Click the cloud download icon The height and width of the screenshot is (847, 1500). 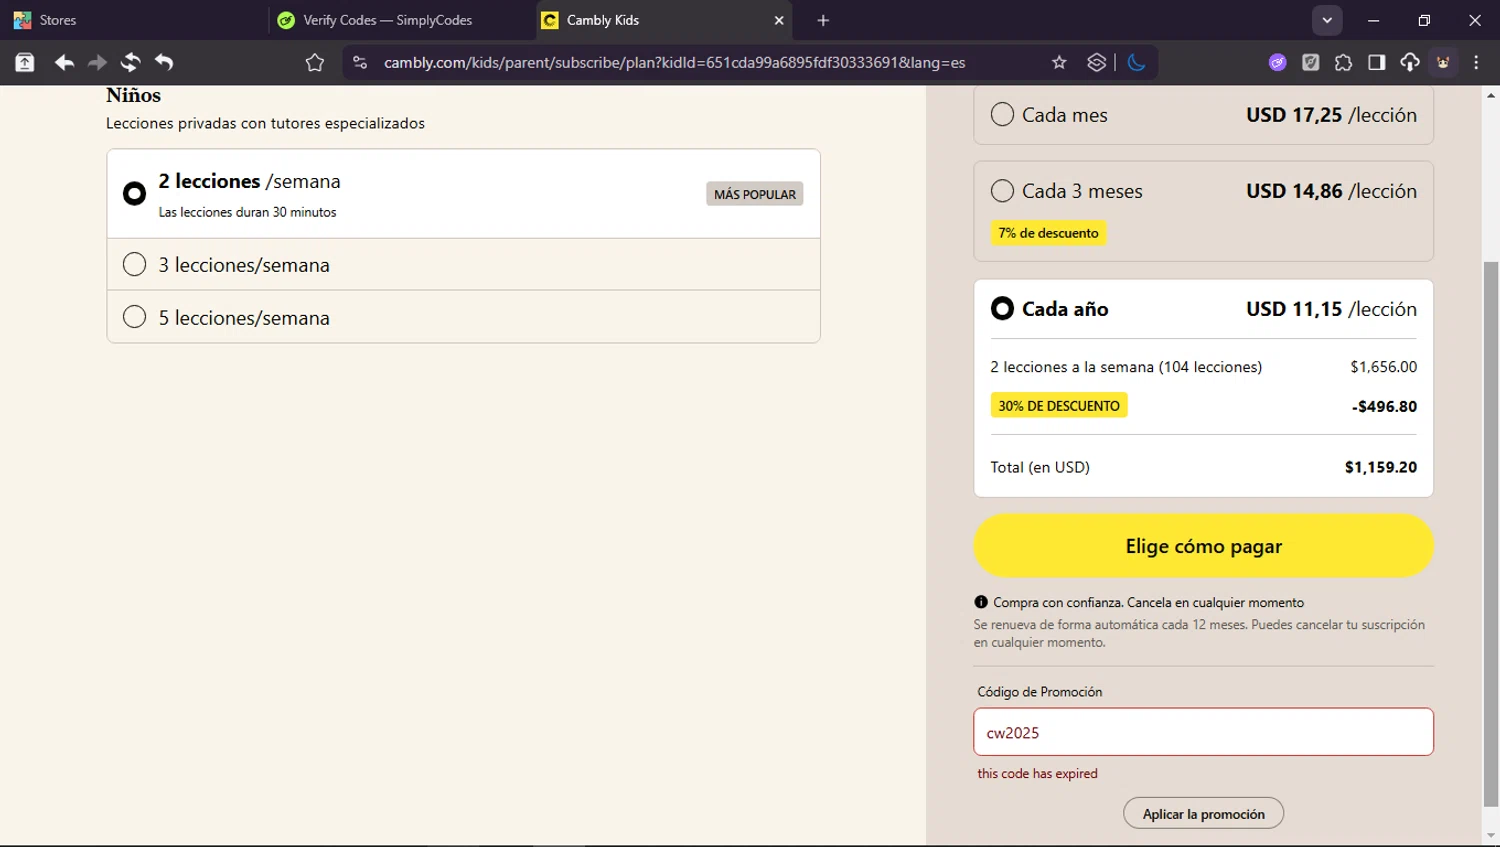(x=1410, y=62)
